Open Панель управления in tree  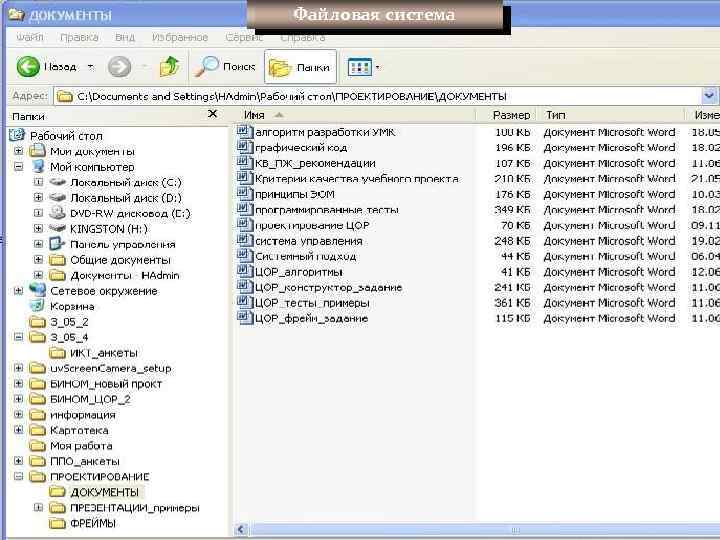123,244
